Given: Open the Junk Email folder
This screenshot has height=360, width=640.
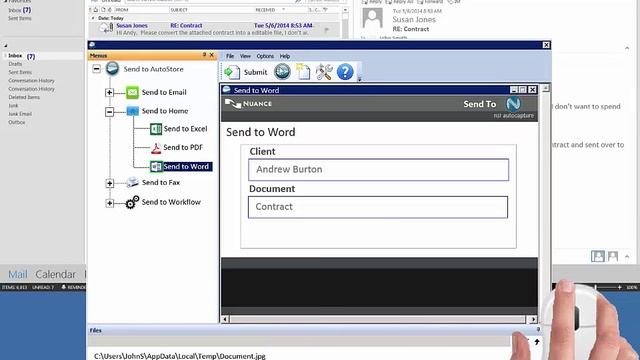Looking at the screenshot, I should tap(20, 114).
